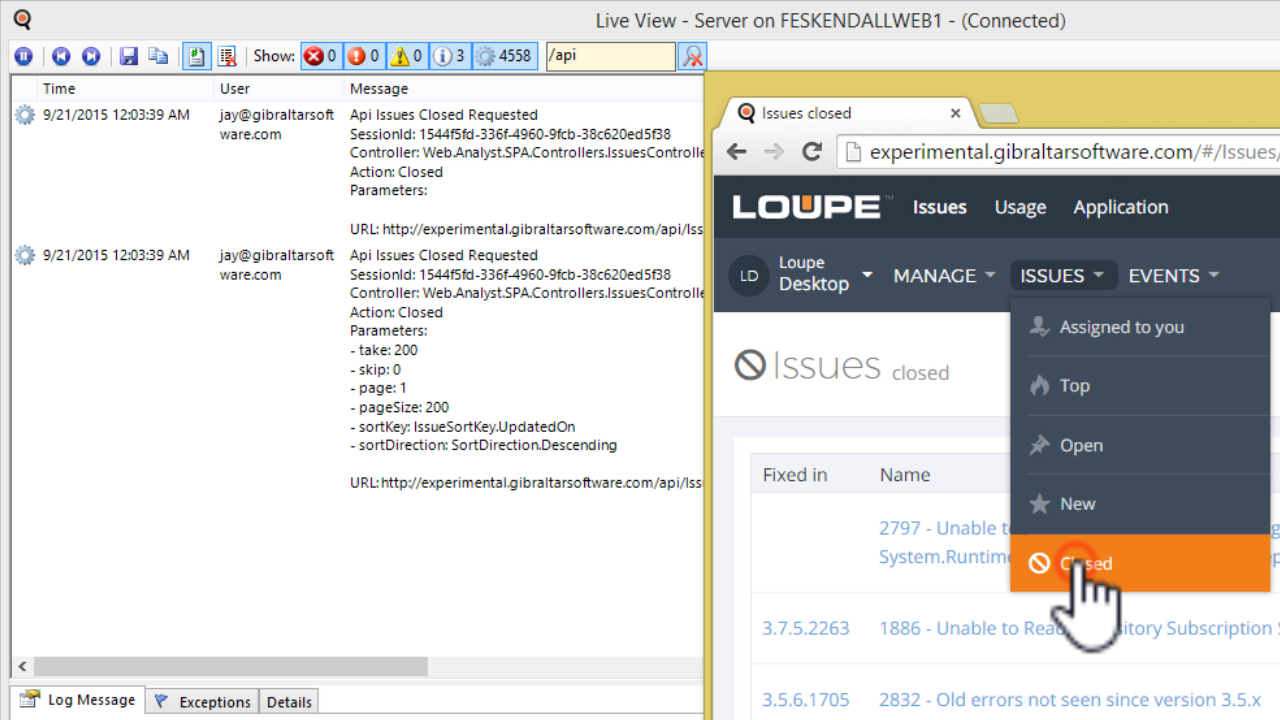Pause the live view stream
Image resolution: width=1280 pixels, height=720 pixels.
(x=24, y=56)
